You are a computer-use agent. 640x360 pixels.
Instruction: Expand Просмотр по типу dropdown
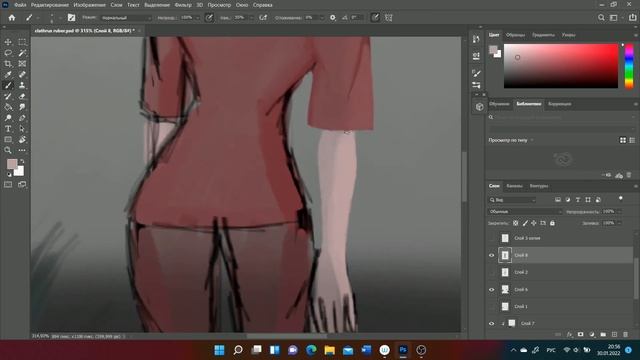point(511,140)
